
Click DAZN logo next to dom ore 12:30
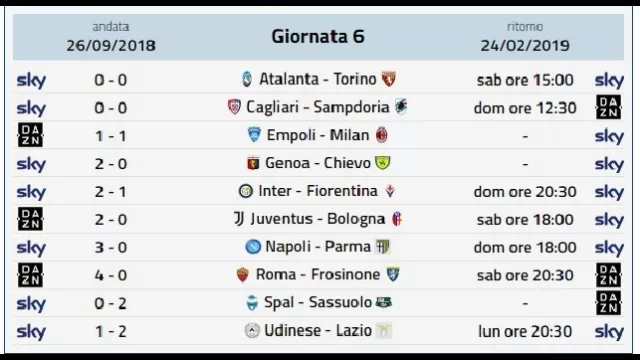(609, 107)
